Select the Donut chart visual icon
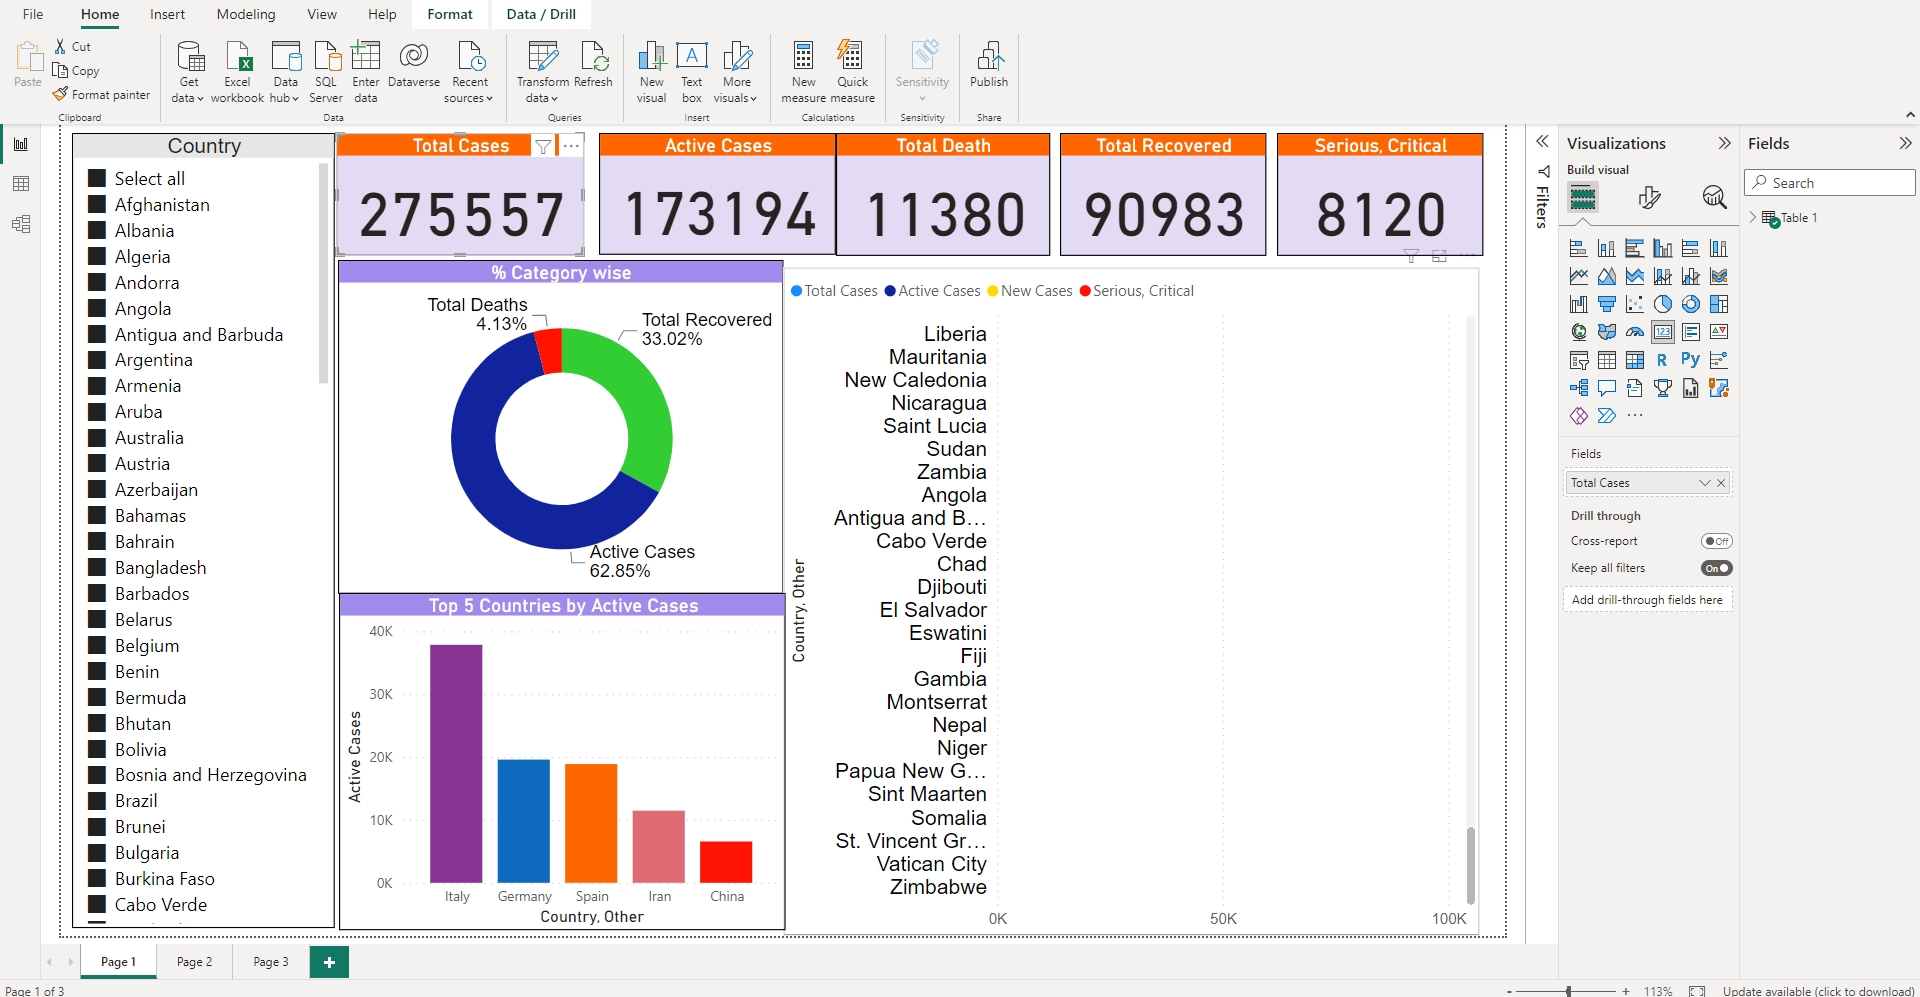This screenshot has width=1920, height=997. tap(1691, 304)
